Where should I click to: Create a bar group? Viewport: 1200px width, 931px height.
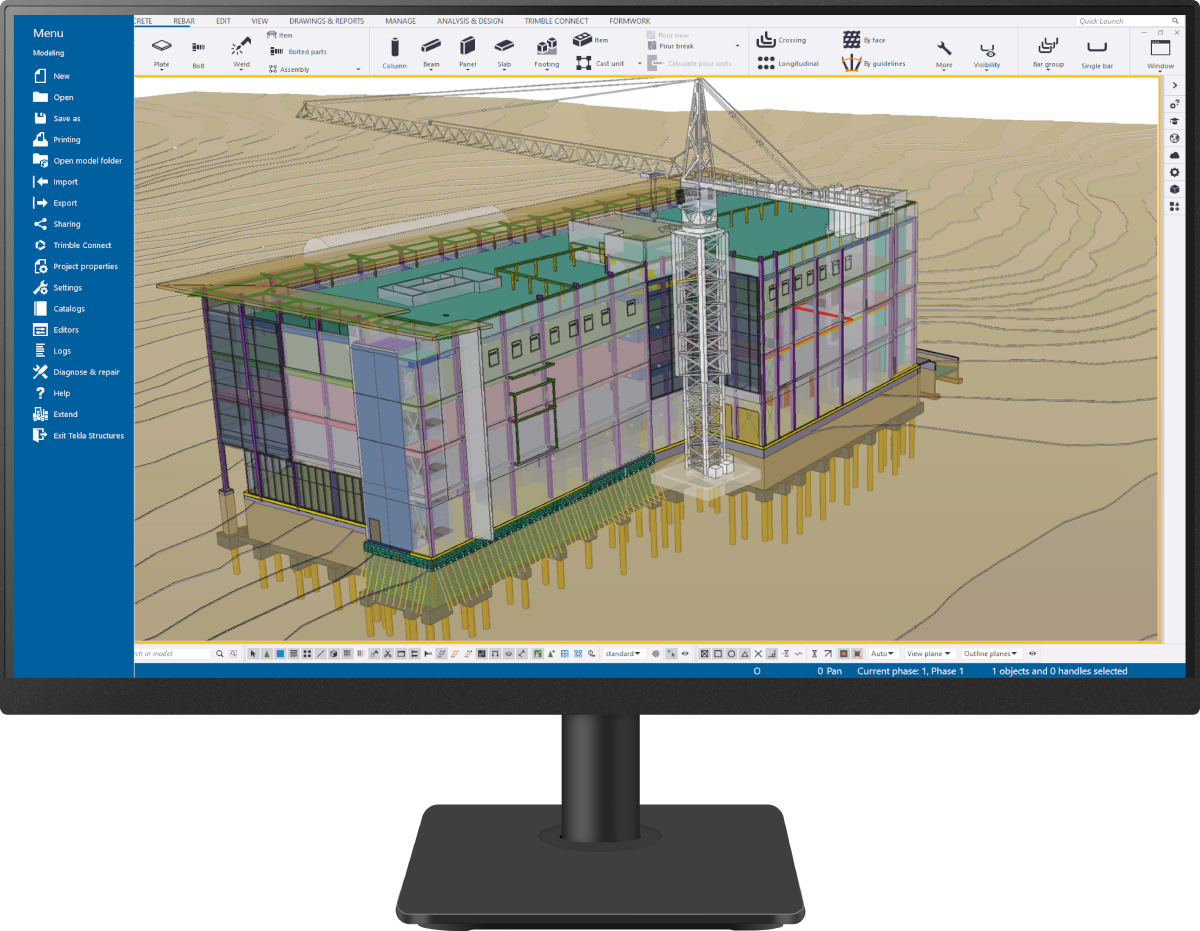1048,52
